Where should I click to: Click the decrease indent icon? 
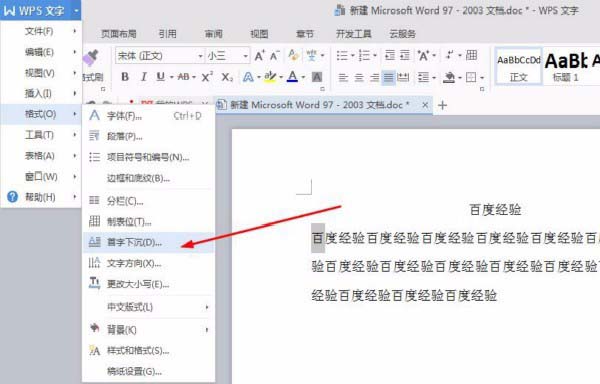pos(390,55)
